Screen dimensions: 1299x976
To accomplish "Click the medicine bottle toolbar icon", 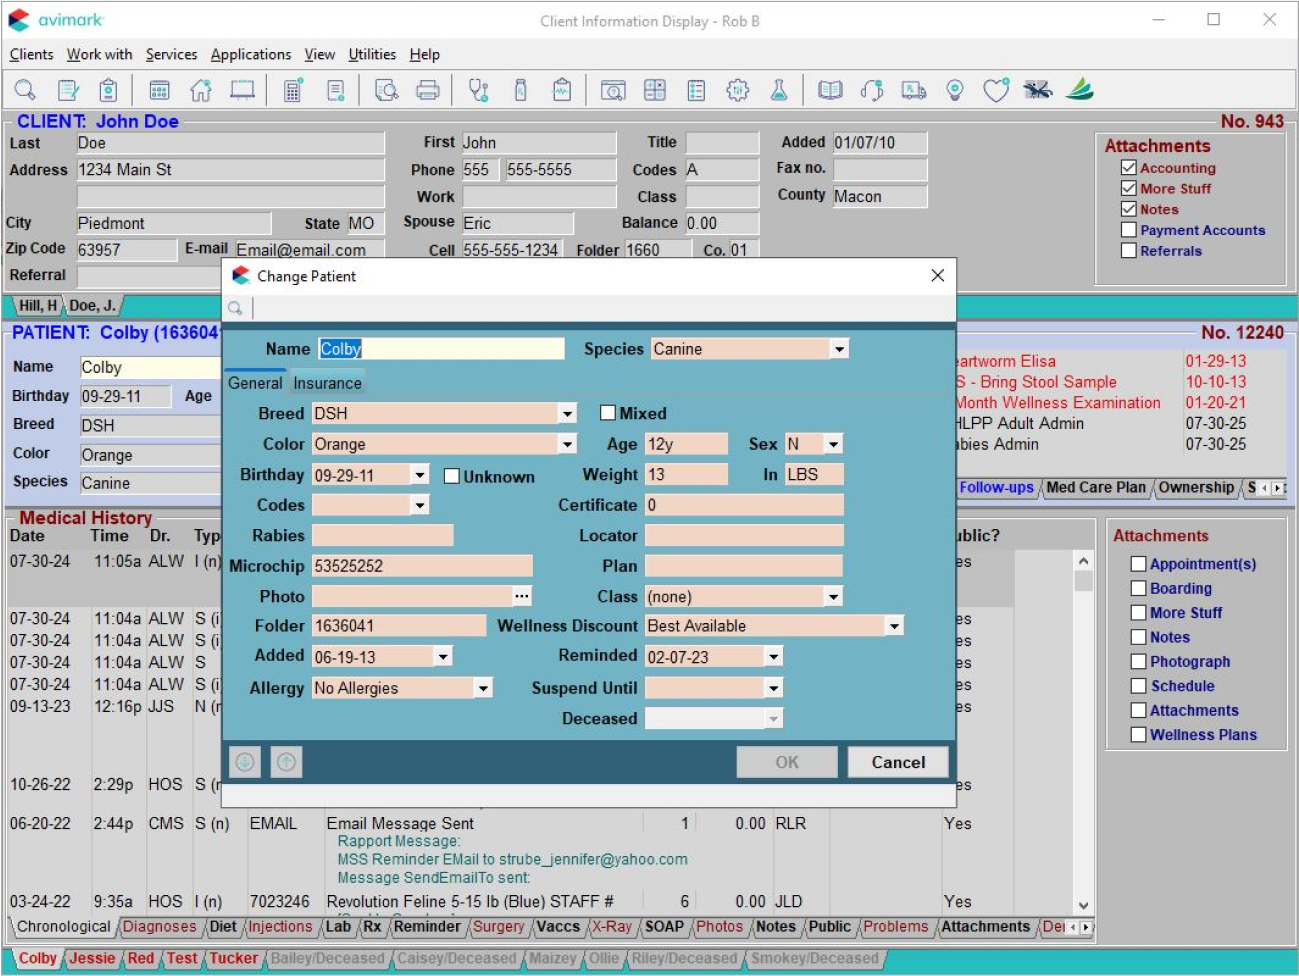I will pyautogui.click(x=520, y=90).
